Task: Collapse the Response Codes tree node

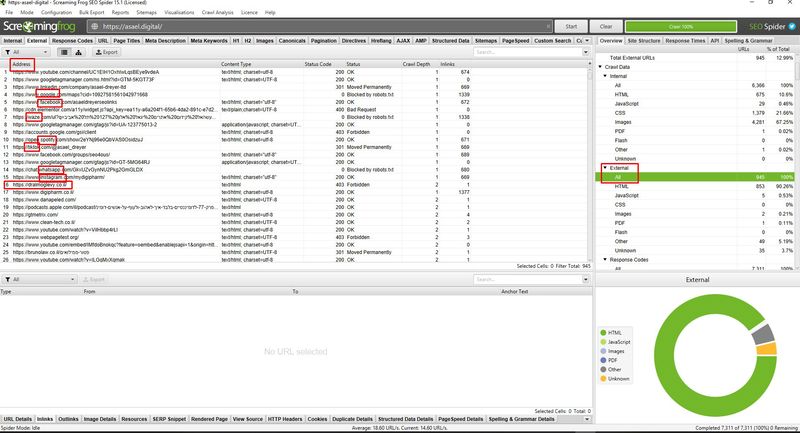Action: [605, 260]
